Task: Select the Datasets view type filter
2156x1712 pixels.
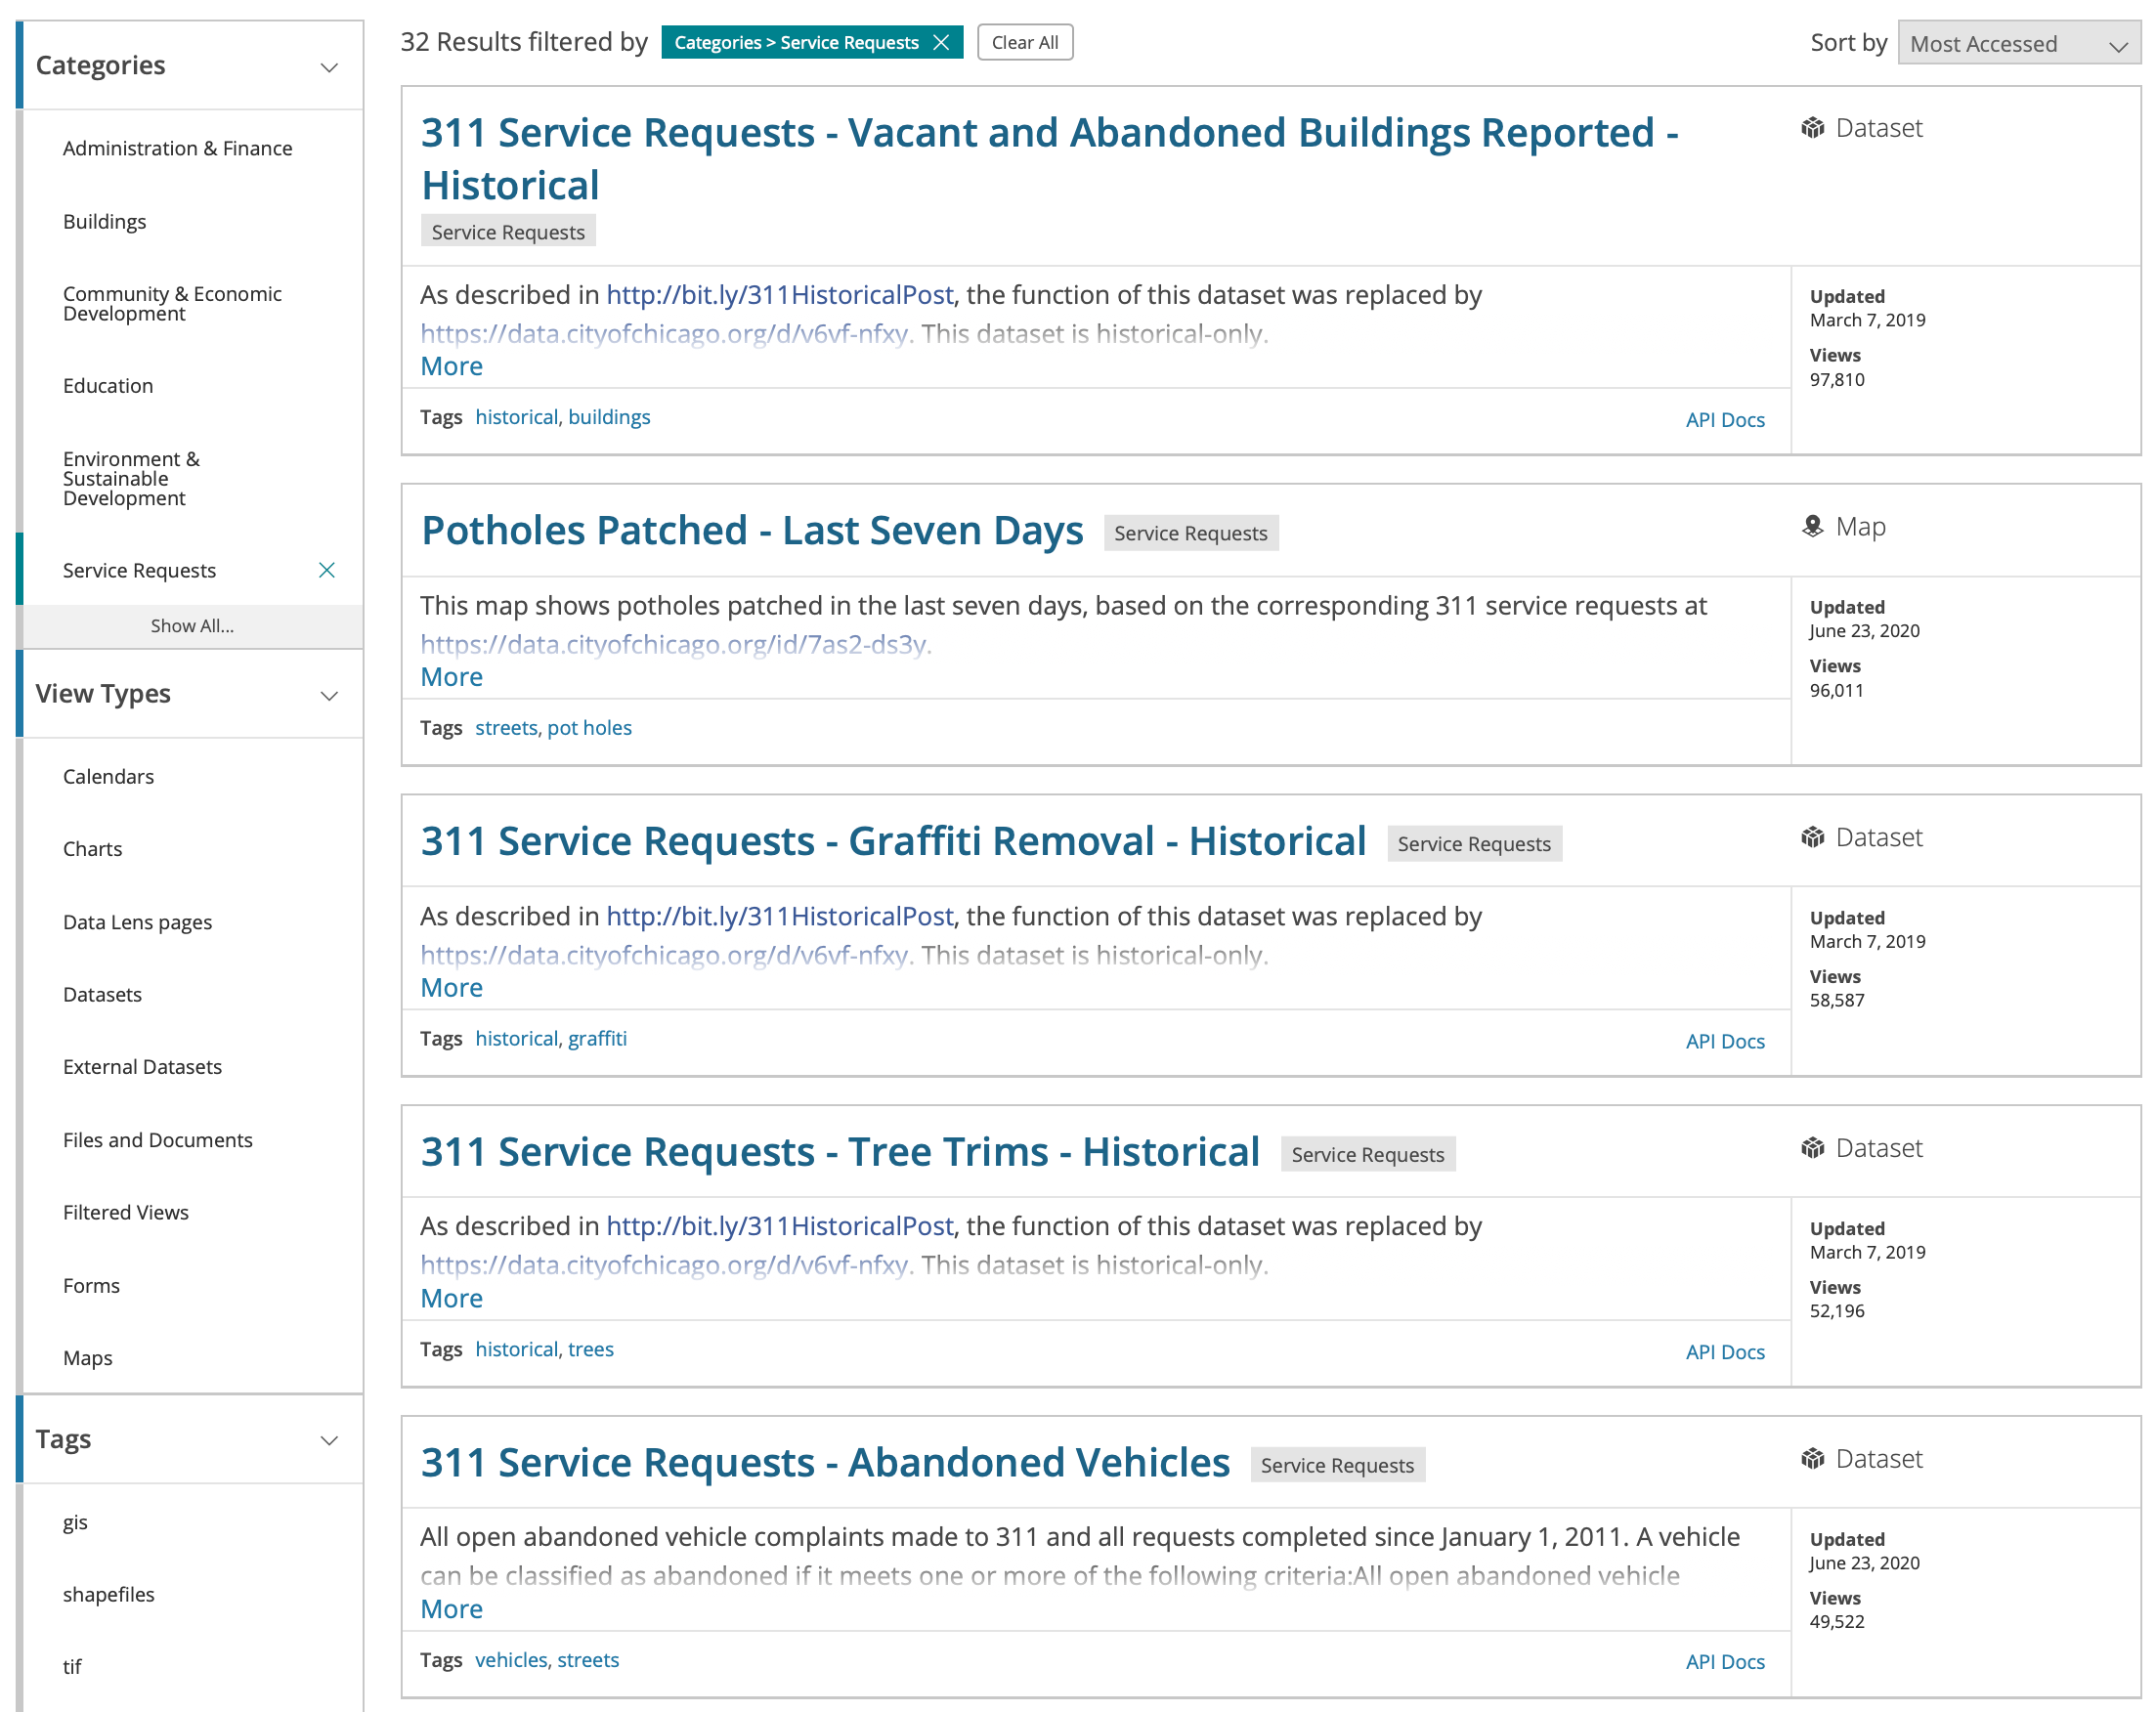Action: click(102, 994)
